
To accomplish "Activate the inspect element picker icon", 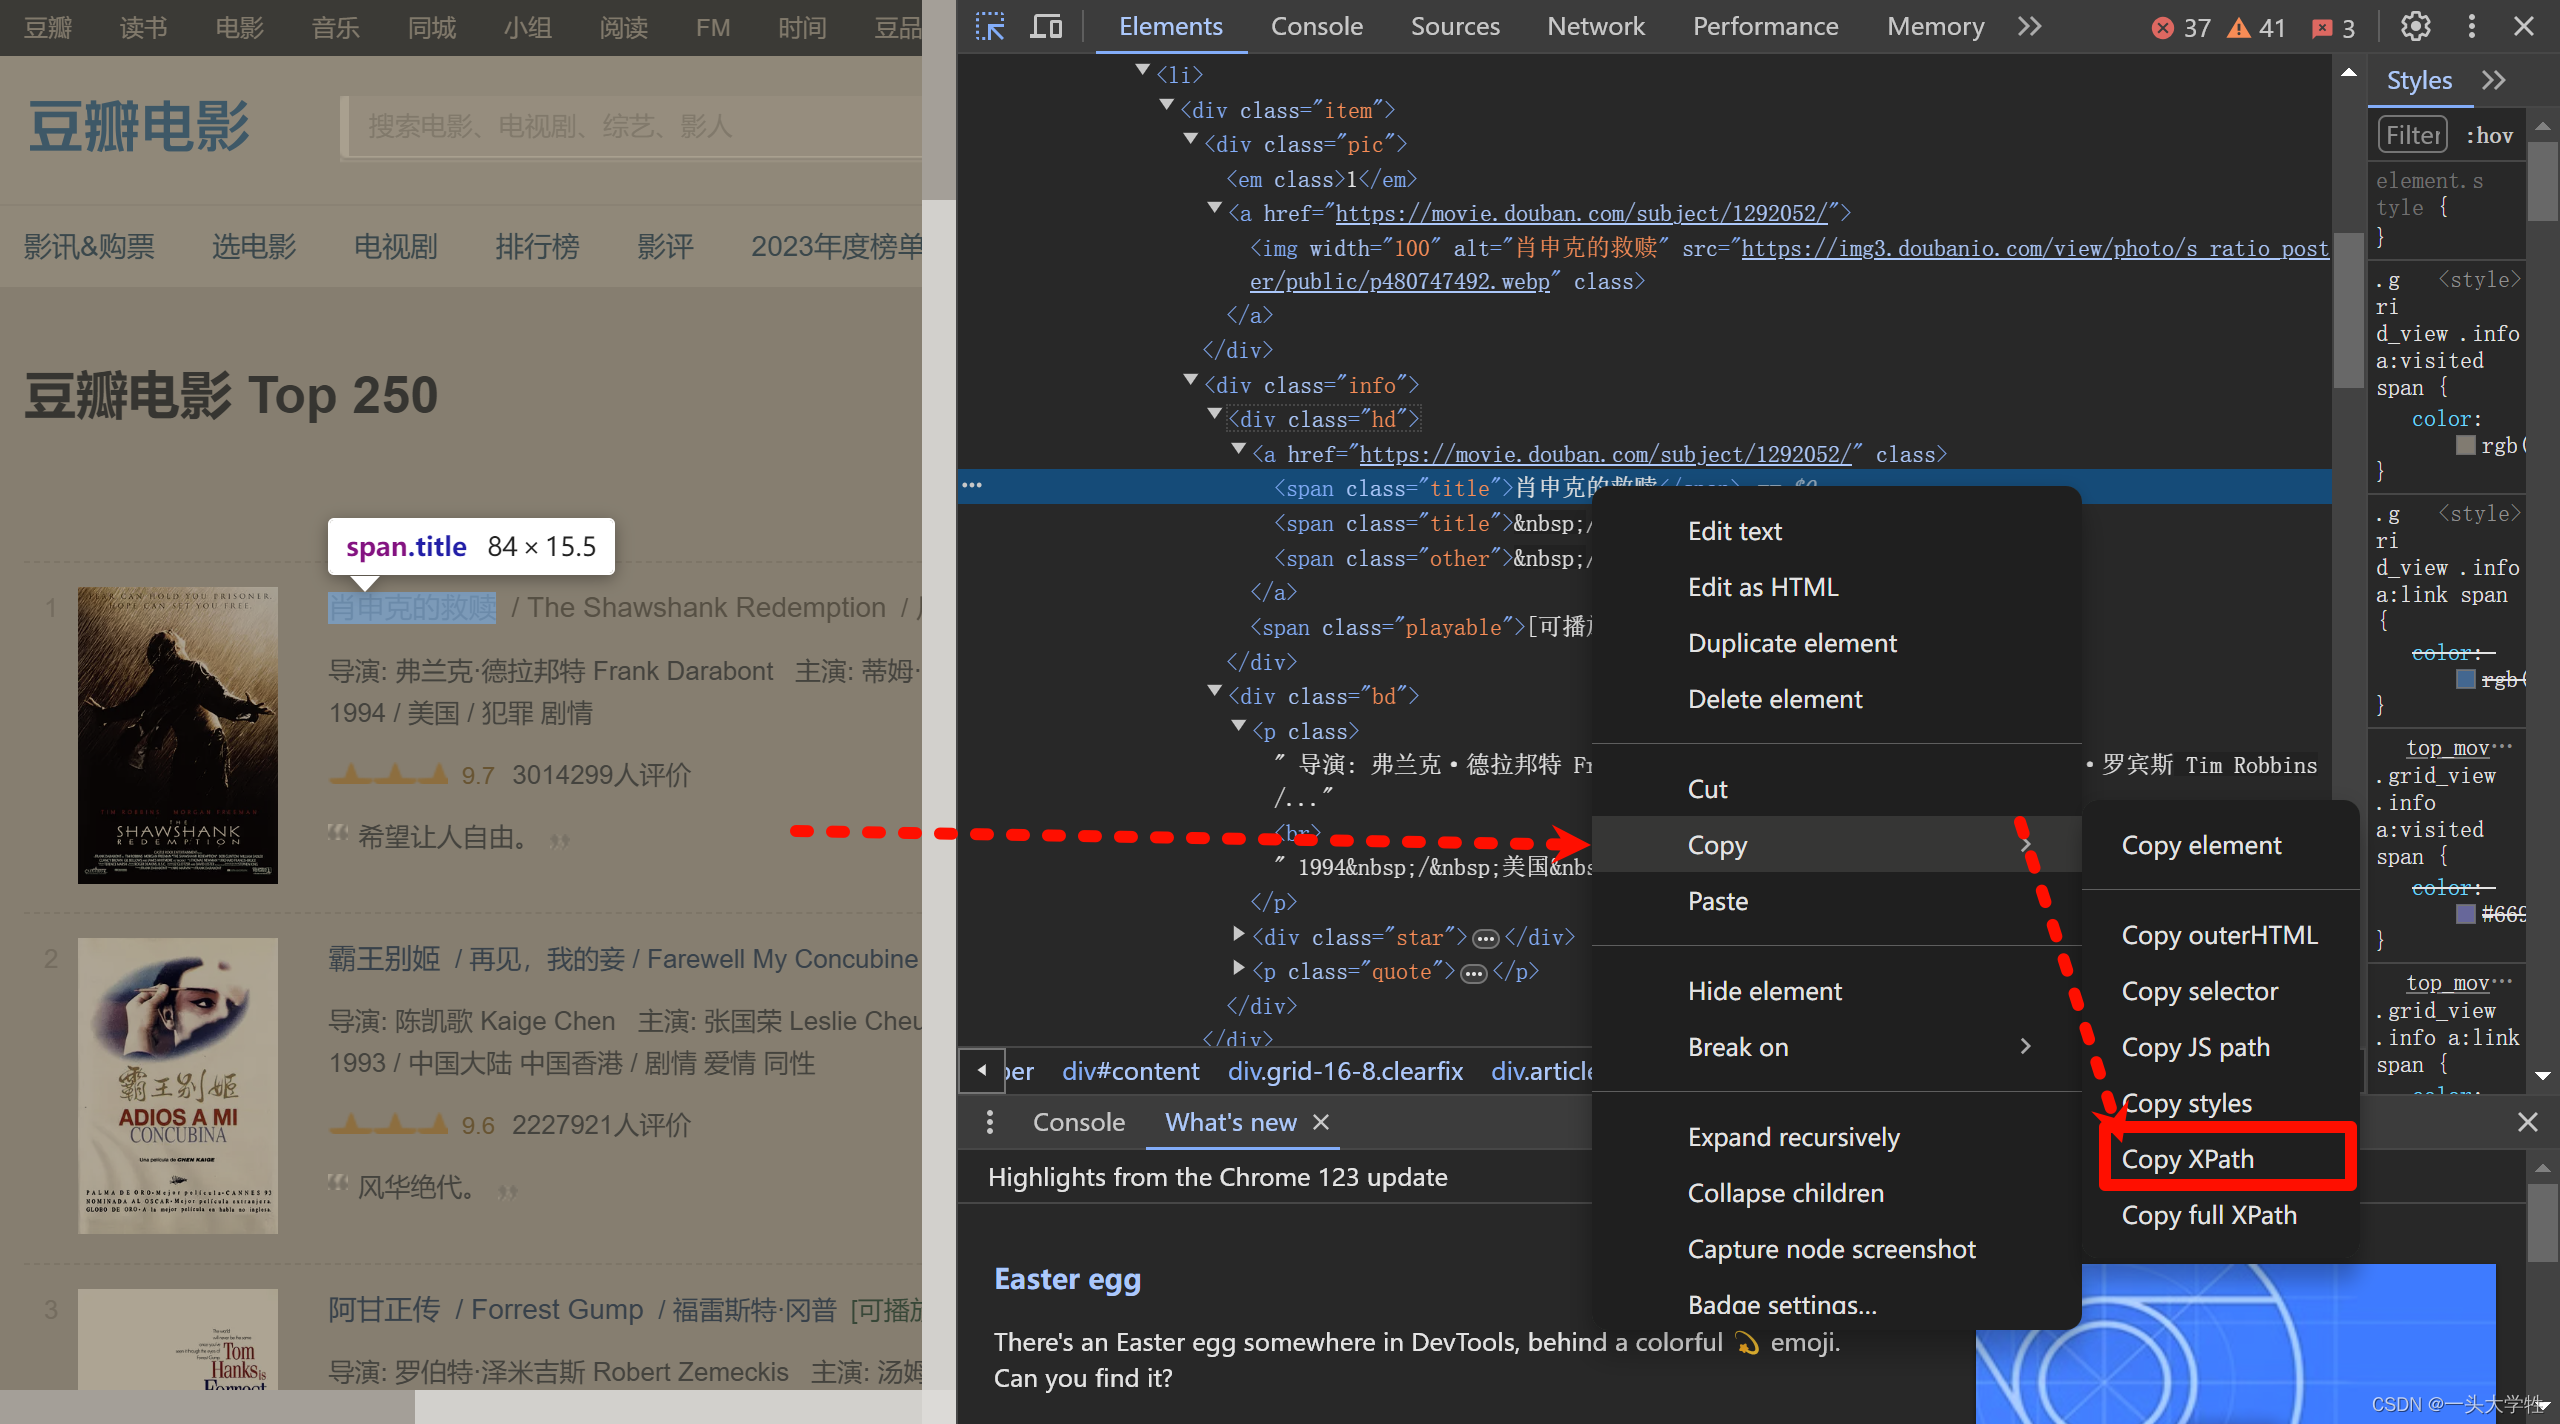I will (989, 27).
